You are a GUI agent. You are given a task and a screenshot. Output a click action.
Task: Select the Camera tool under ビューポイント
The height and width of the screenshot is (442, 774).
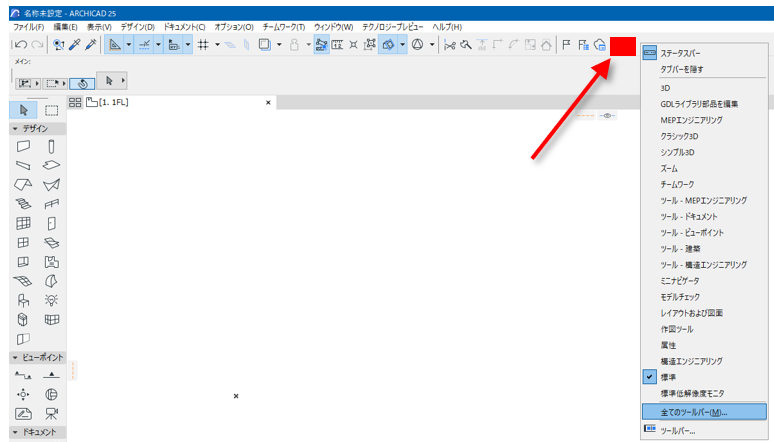pos(51,413)
